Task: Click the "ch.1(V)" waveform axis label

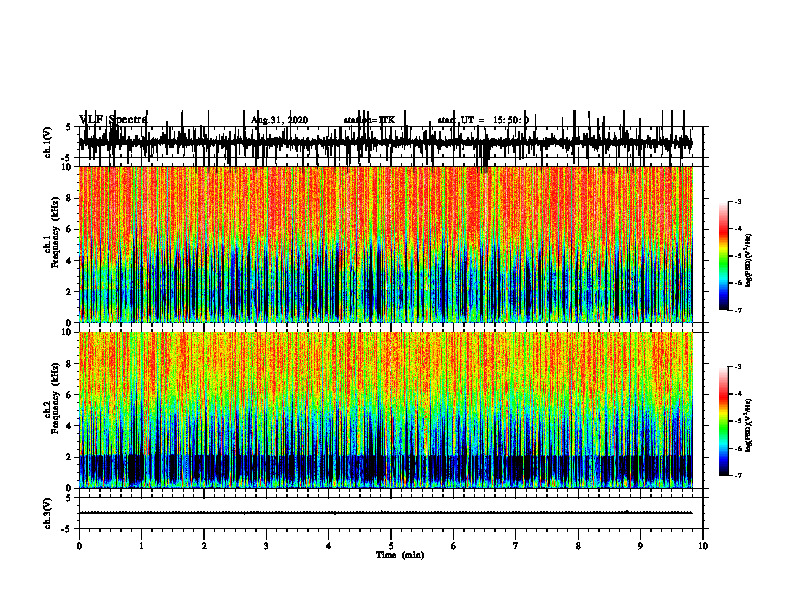Action: tap(48, 142)
